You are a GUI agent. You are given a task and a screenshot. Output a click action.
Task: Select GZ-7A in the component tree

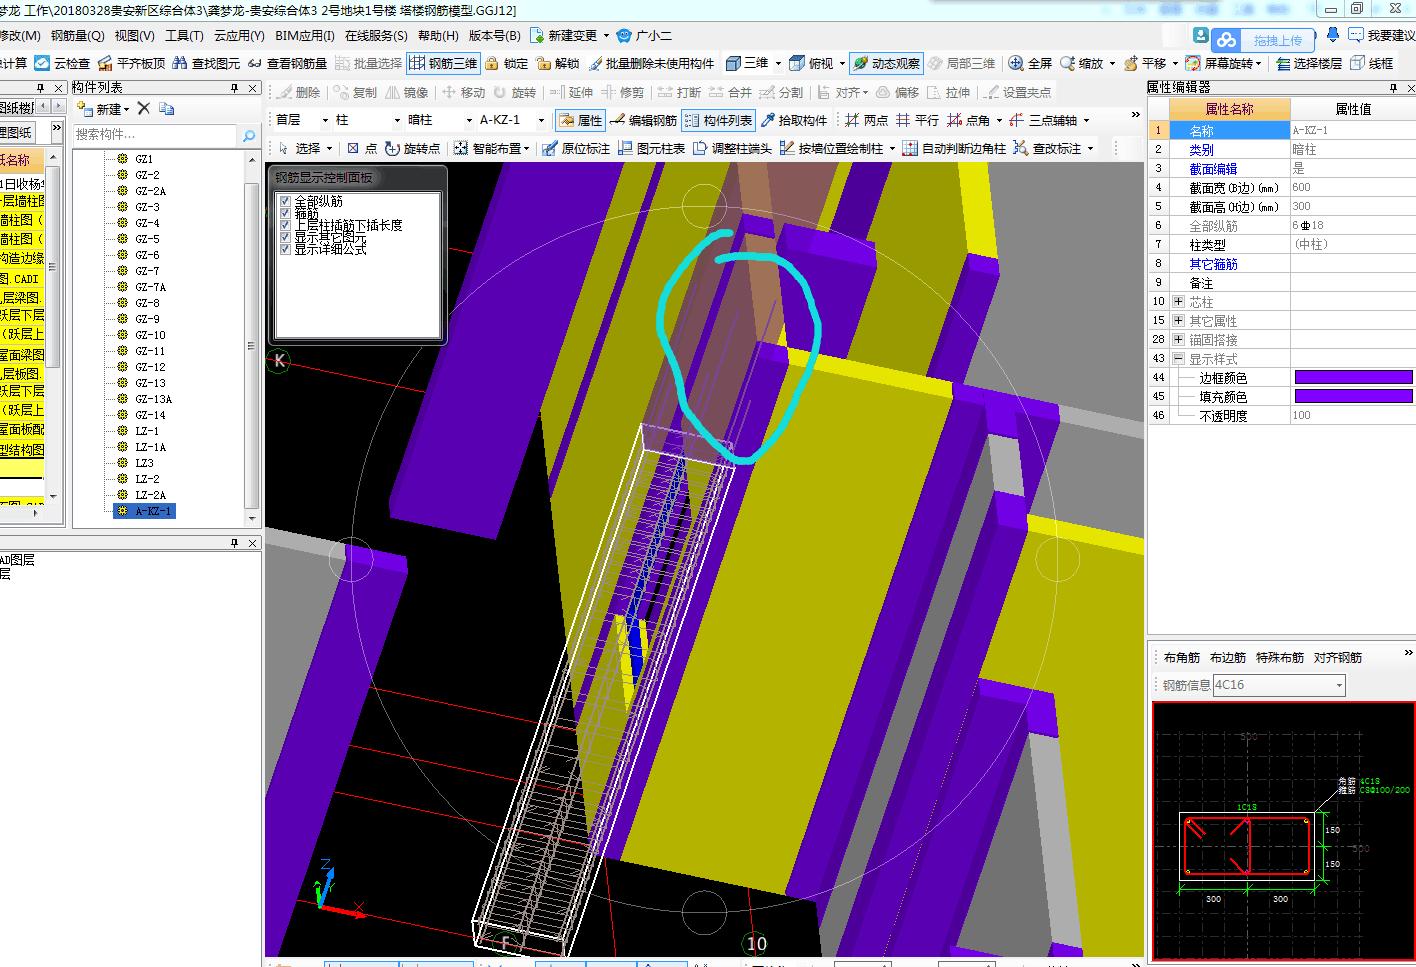[150, 287]
